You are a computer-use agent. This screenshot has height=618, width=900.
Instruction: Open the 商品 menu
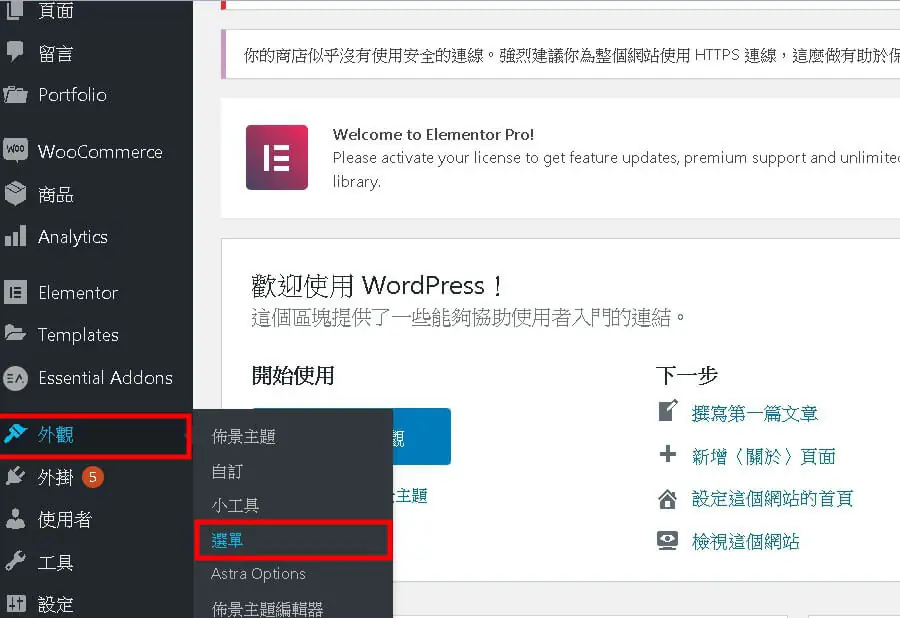(96, 195)
